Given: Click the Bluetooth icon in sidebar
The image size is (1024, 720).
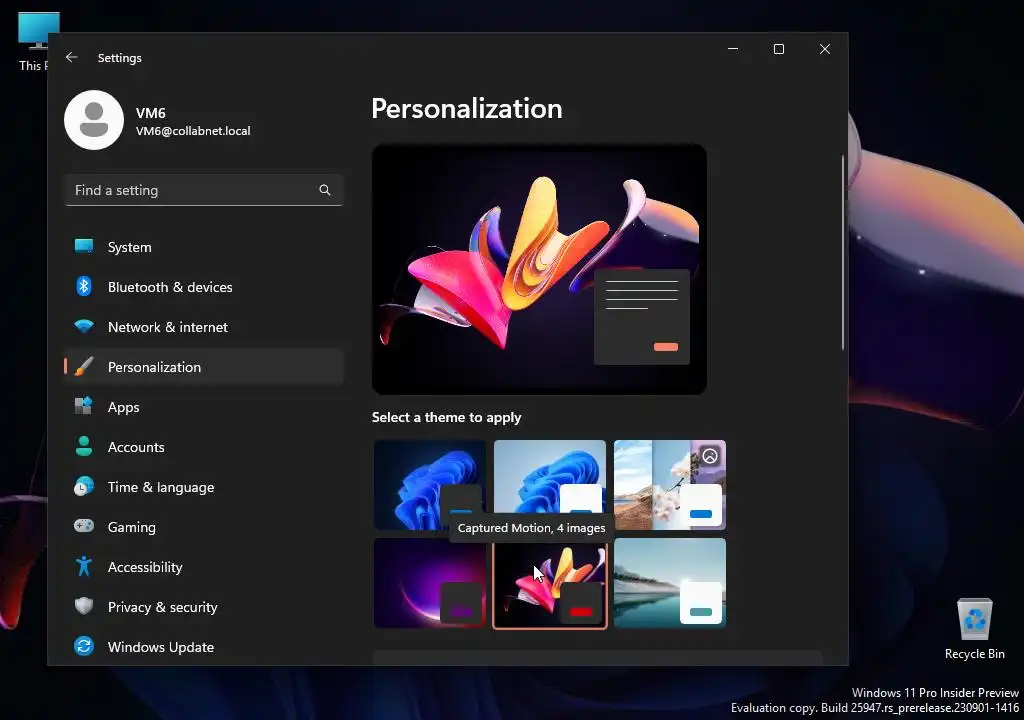Looking at the screenshot, I should click(84, 286).
